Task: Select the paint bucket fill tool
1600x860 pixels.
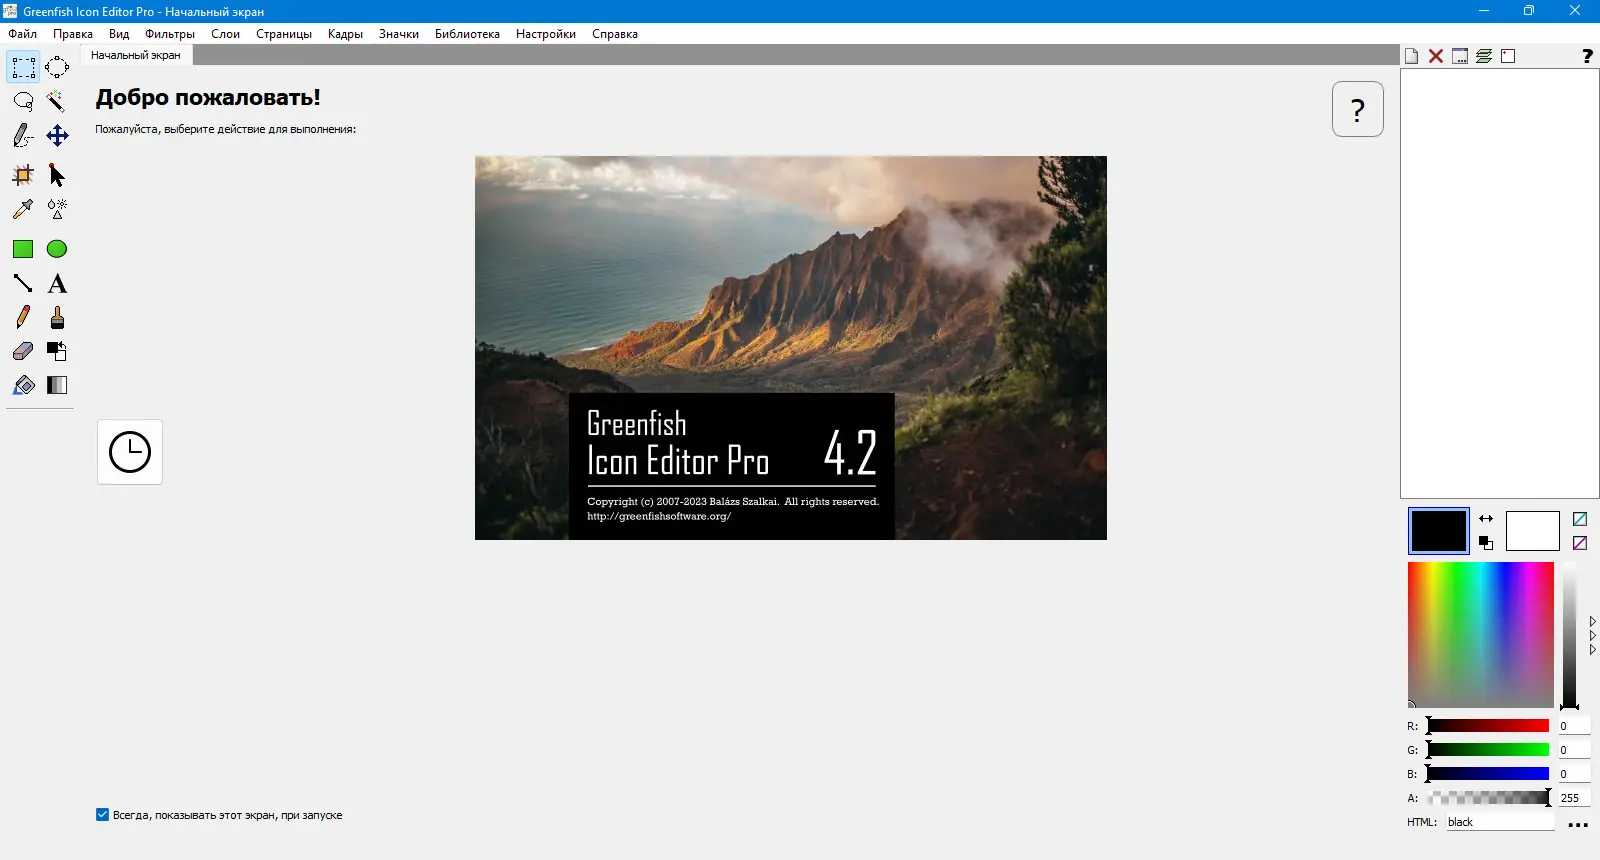Action: pos(23,385)
